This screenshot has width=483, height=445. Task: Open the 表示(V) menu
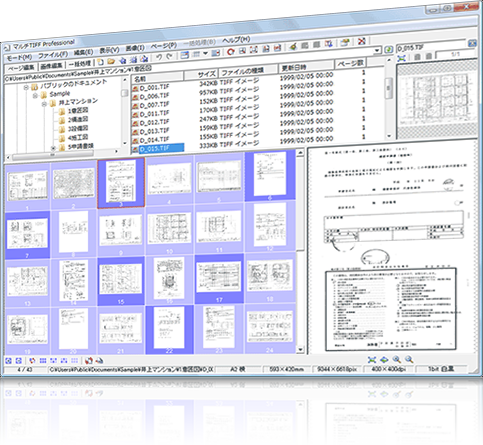(109, 50)
